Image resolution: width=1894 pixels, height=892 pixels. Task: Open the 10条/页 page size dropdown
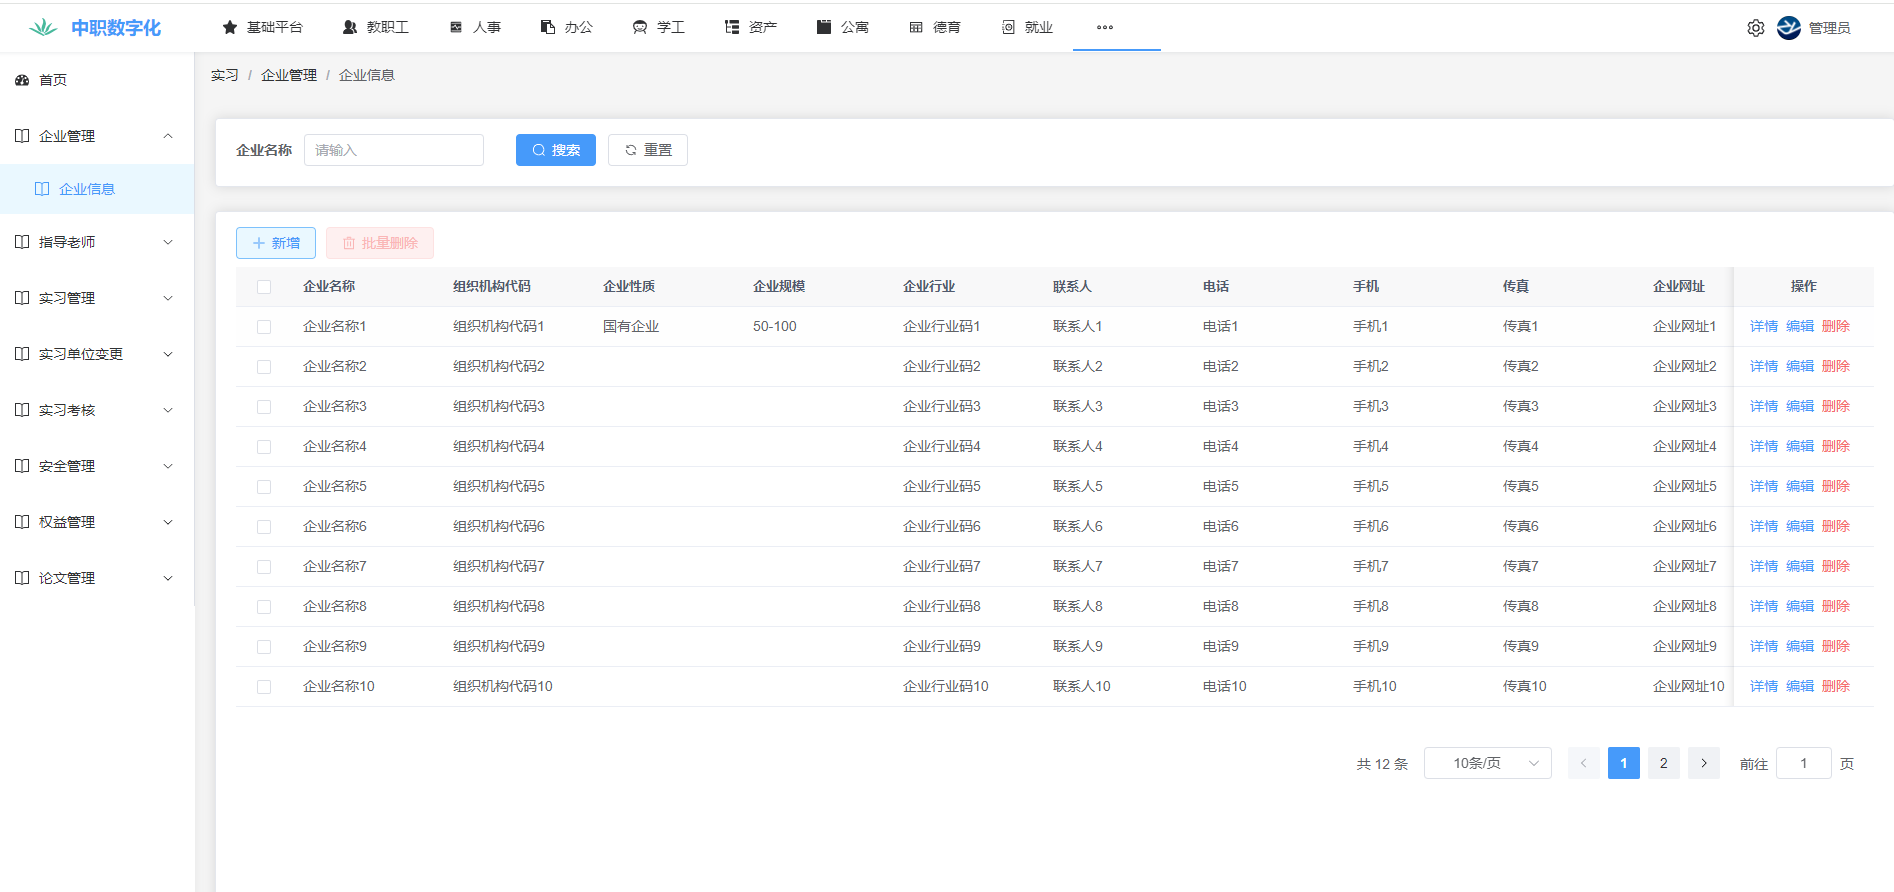pyautogui.click(x=1487, y=763)
